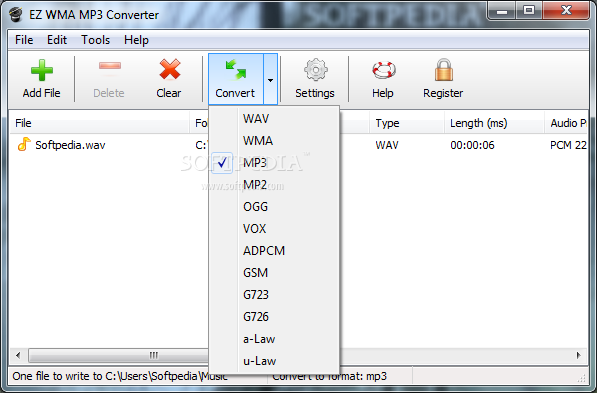Click the music note icon beside Softpedia.wav
Image resolution: width=597 pixels, height=393 pixels.
pyautogui.click(x=24, y=144)
